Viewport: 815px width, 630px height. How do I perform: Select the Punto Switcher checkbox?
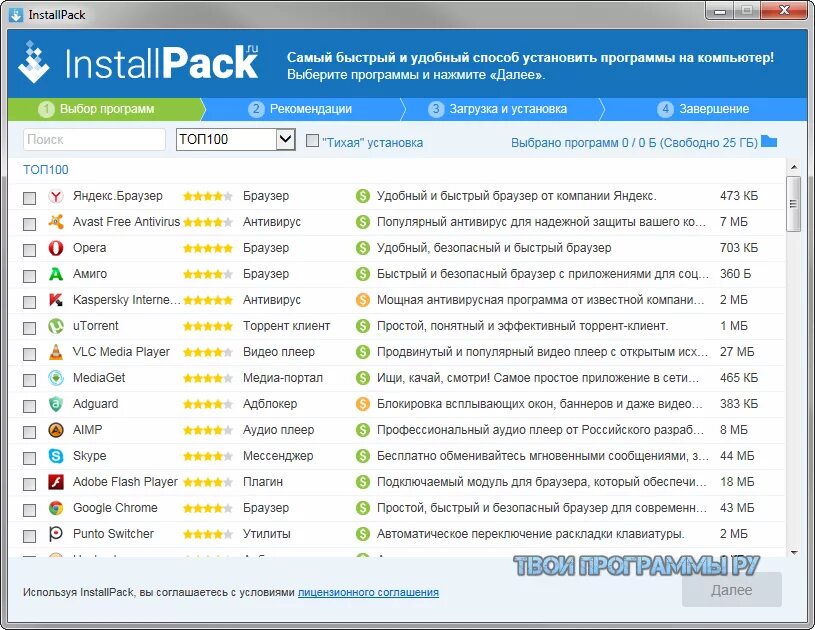tap(30, 536)
